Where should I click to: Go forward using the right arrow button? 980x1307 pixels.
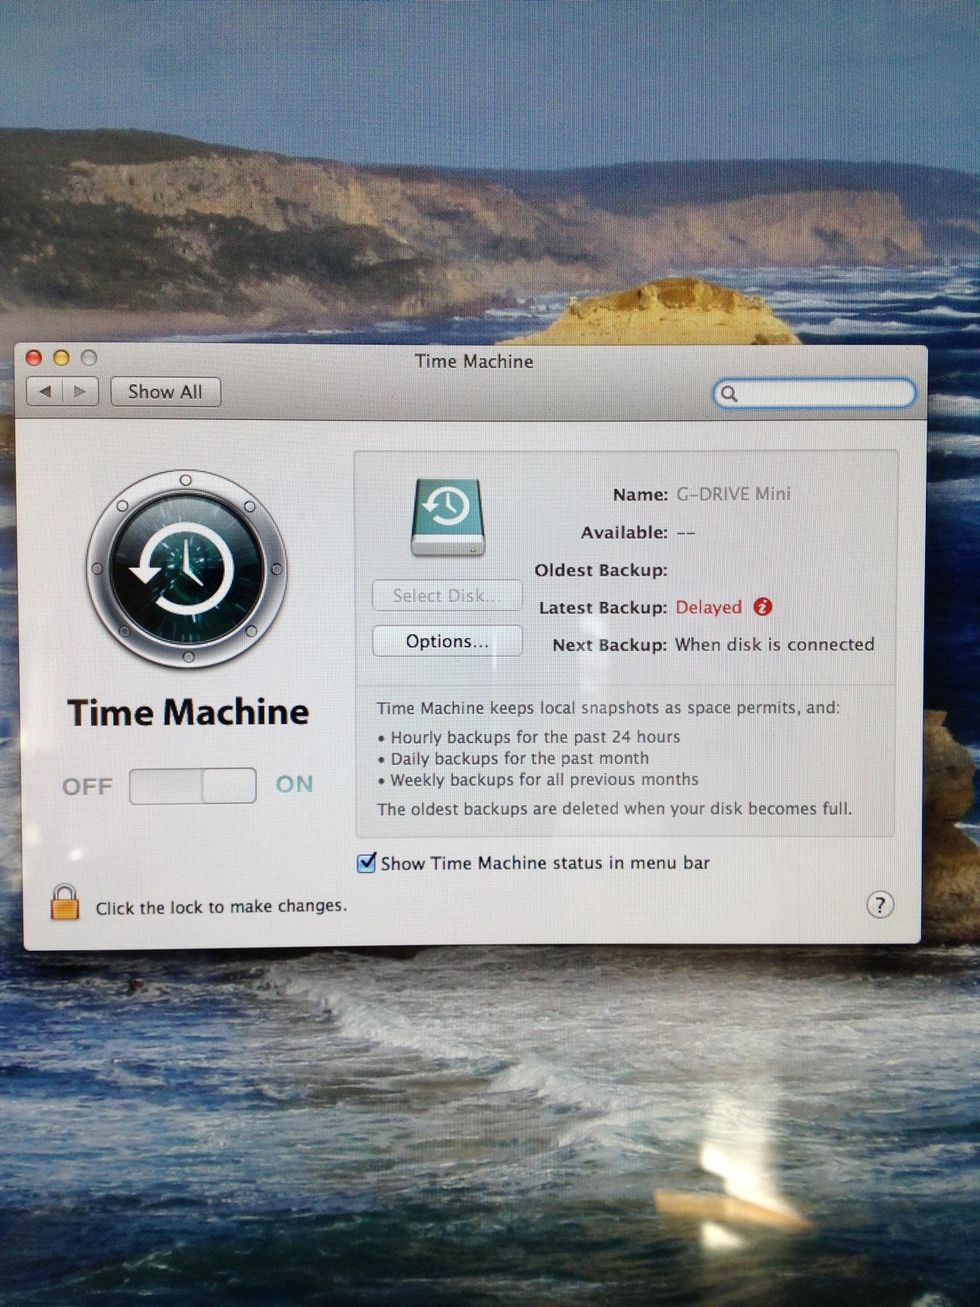(80, 392)
